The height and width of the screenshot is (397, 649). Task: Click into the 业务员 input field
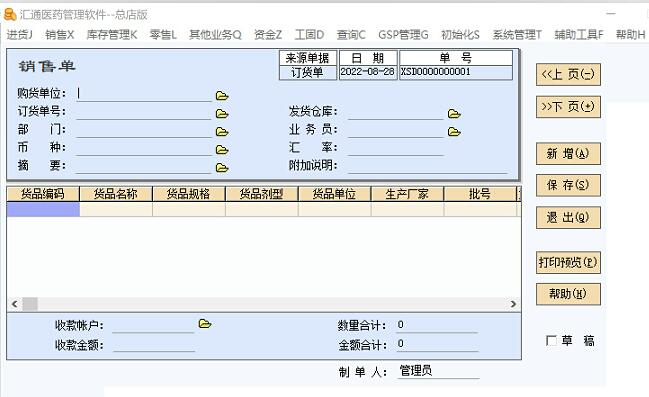pyautogui.click(x=396, y=130)
